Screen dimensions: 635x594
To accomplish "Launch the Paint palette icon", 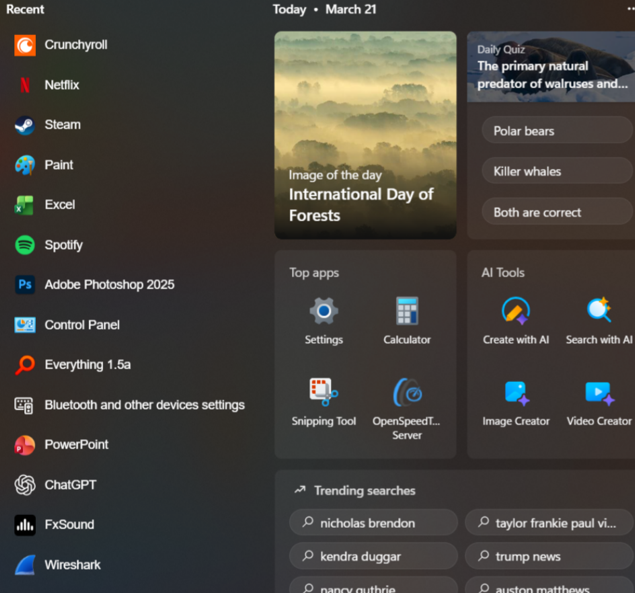I will point(25,165).
